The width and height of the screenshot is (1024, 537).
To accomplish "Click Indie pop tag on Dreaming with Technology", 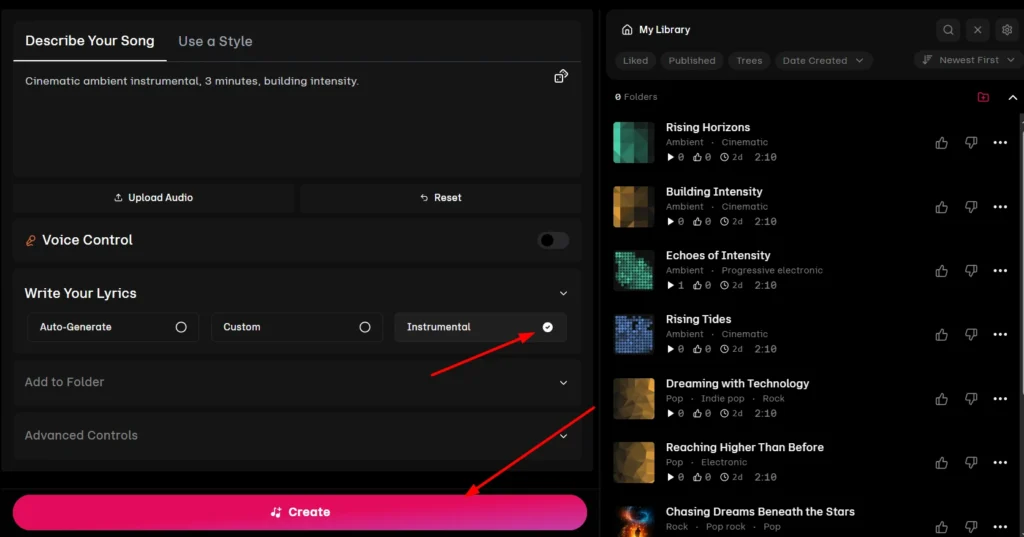I will (x=722, y=399).
